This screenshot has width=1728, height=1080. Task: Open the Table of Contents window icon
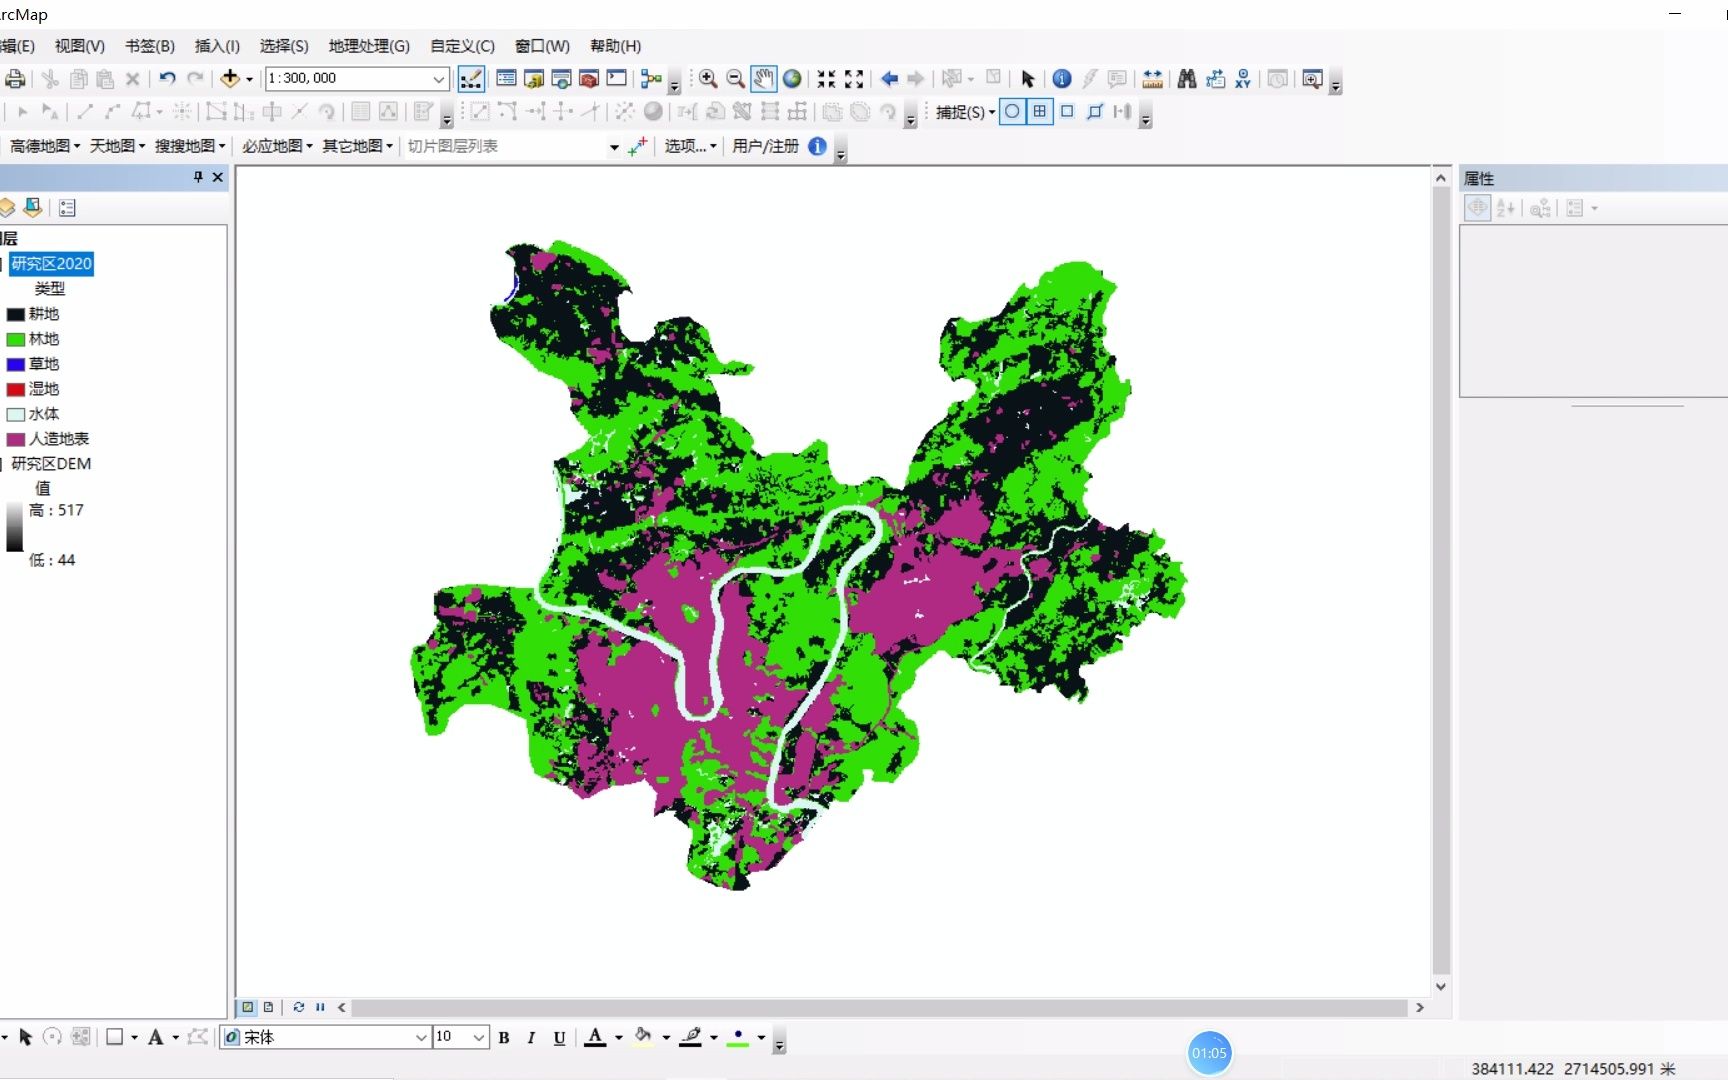click(506, 78)
